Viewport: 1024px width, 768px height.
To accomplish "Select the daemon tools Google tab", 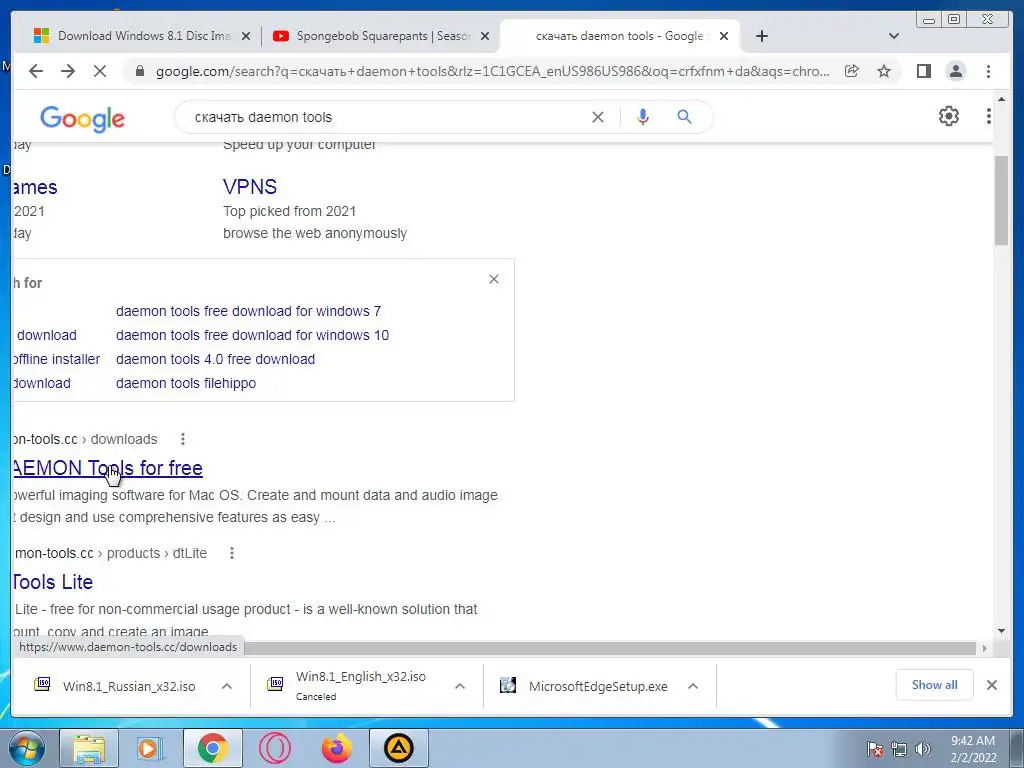I will pyautogui.click(x=619, y=36).
